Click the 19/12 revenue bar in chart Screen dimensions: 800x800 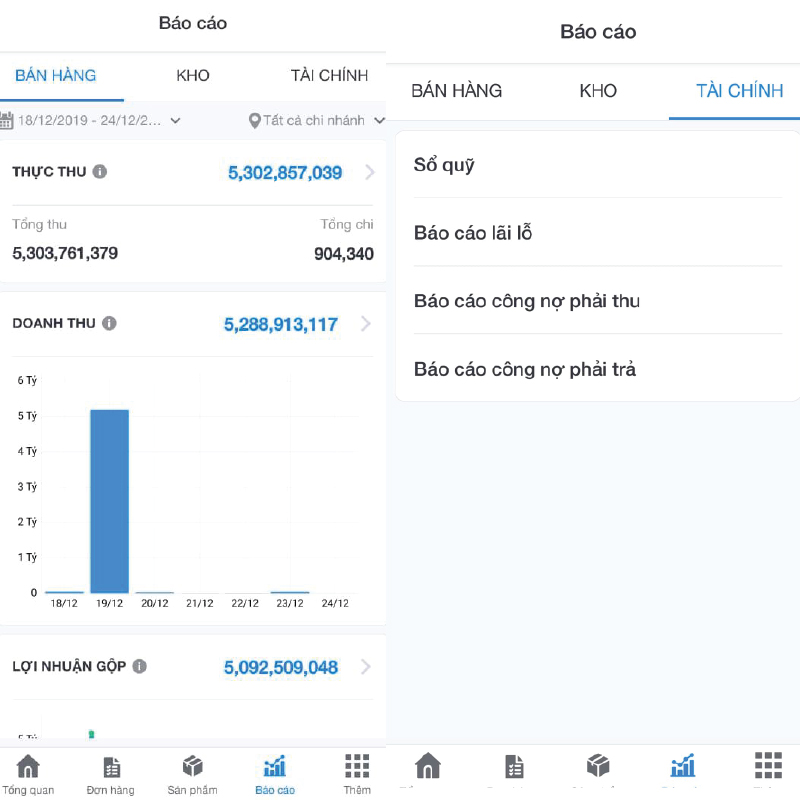110,500
